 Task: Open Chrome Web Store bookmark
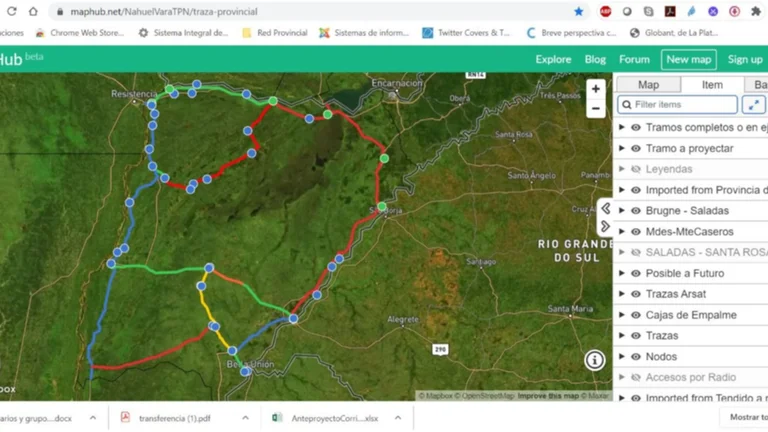pos(80,33)
